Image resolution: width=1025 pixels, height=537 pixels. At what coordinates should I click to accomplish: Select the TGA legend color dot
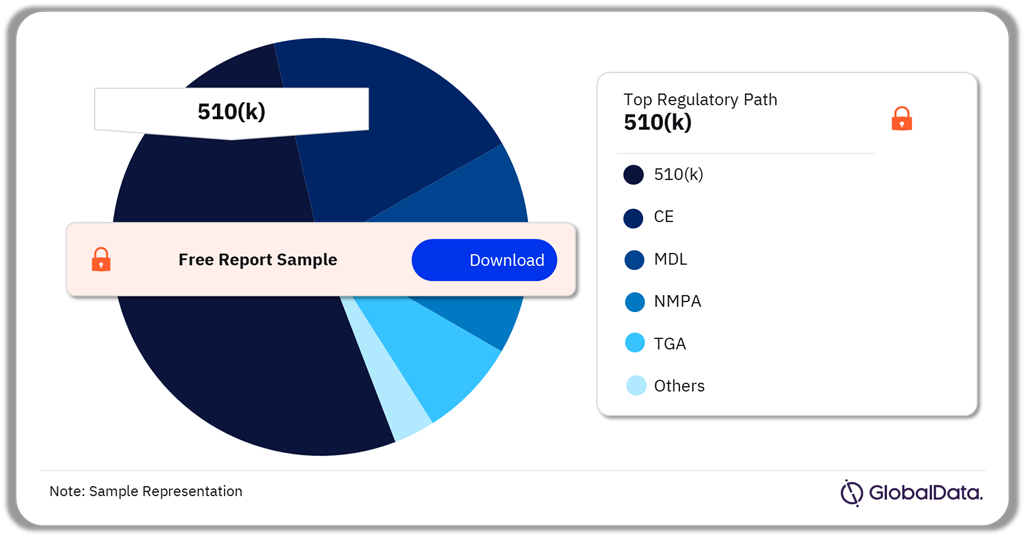tap(635, 343)
